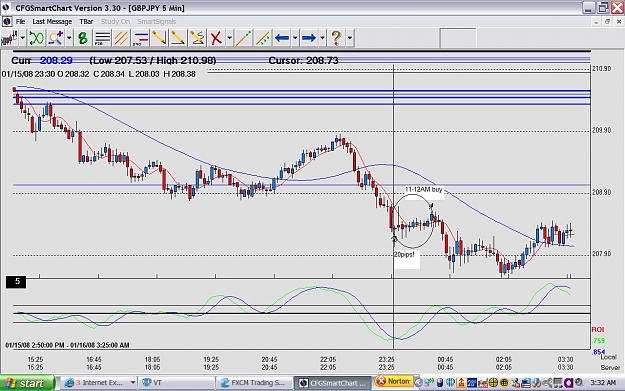Expand the zoom tool dropdown arrow
Screen dimensions: 625x391
pos(69,38)
